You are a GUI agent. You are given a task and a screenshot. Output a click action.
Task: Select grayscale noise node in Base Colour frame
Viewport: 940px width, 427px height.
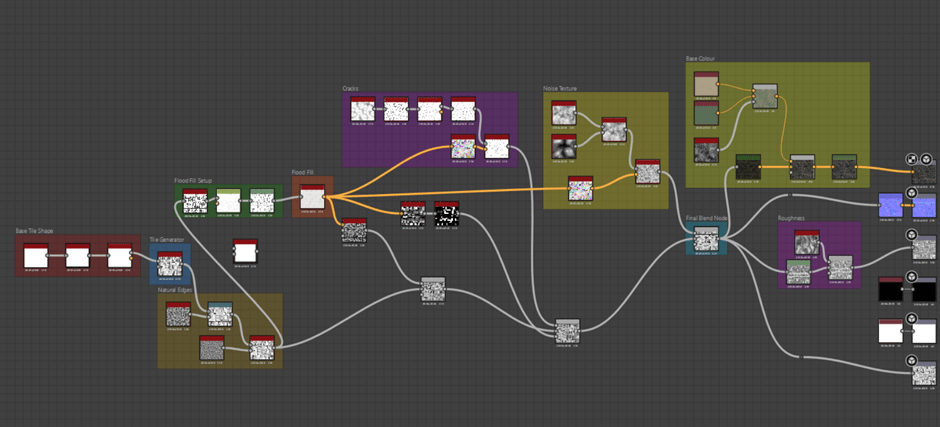pos(707,151)
